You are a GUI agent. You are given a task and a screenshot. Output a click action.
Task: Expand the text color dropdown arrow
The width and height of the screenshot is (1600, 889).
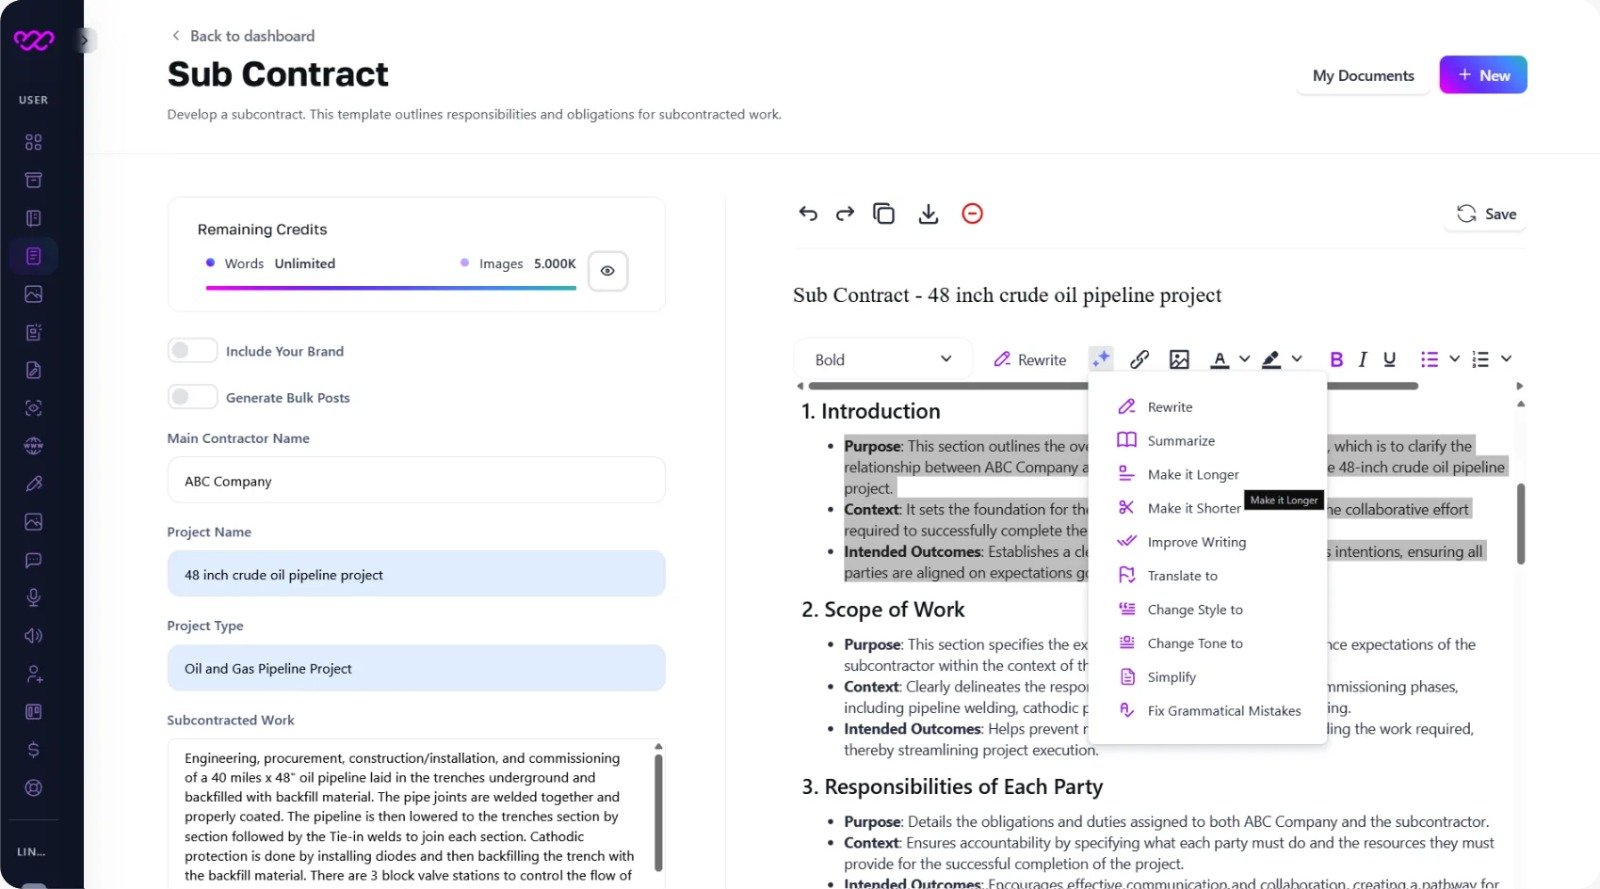(x=1244, y=359)
